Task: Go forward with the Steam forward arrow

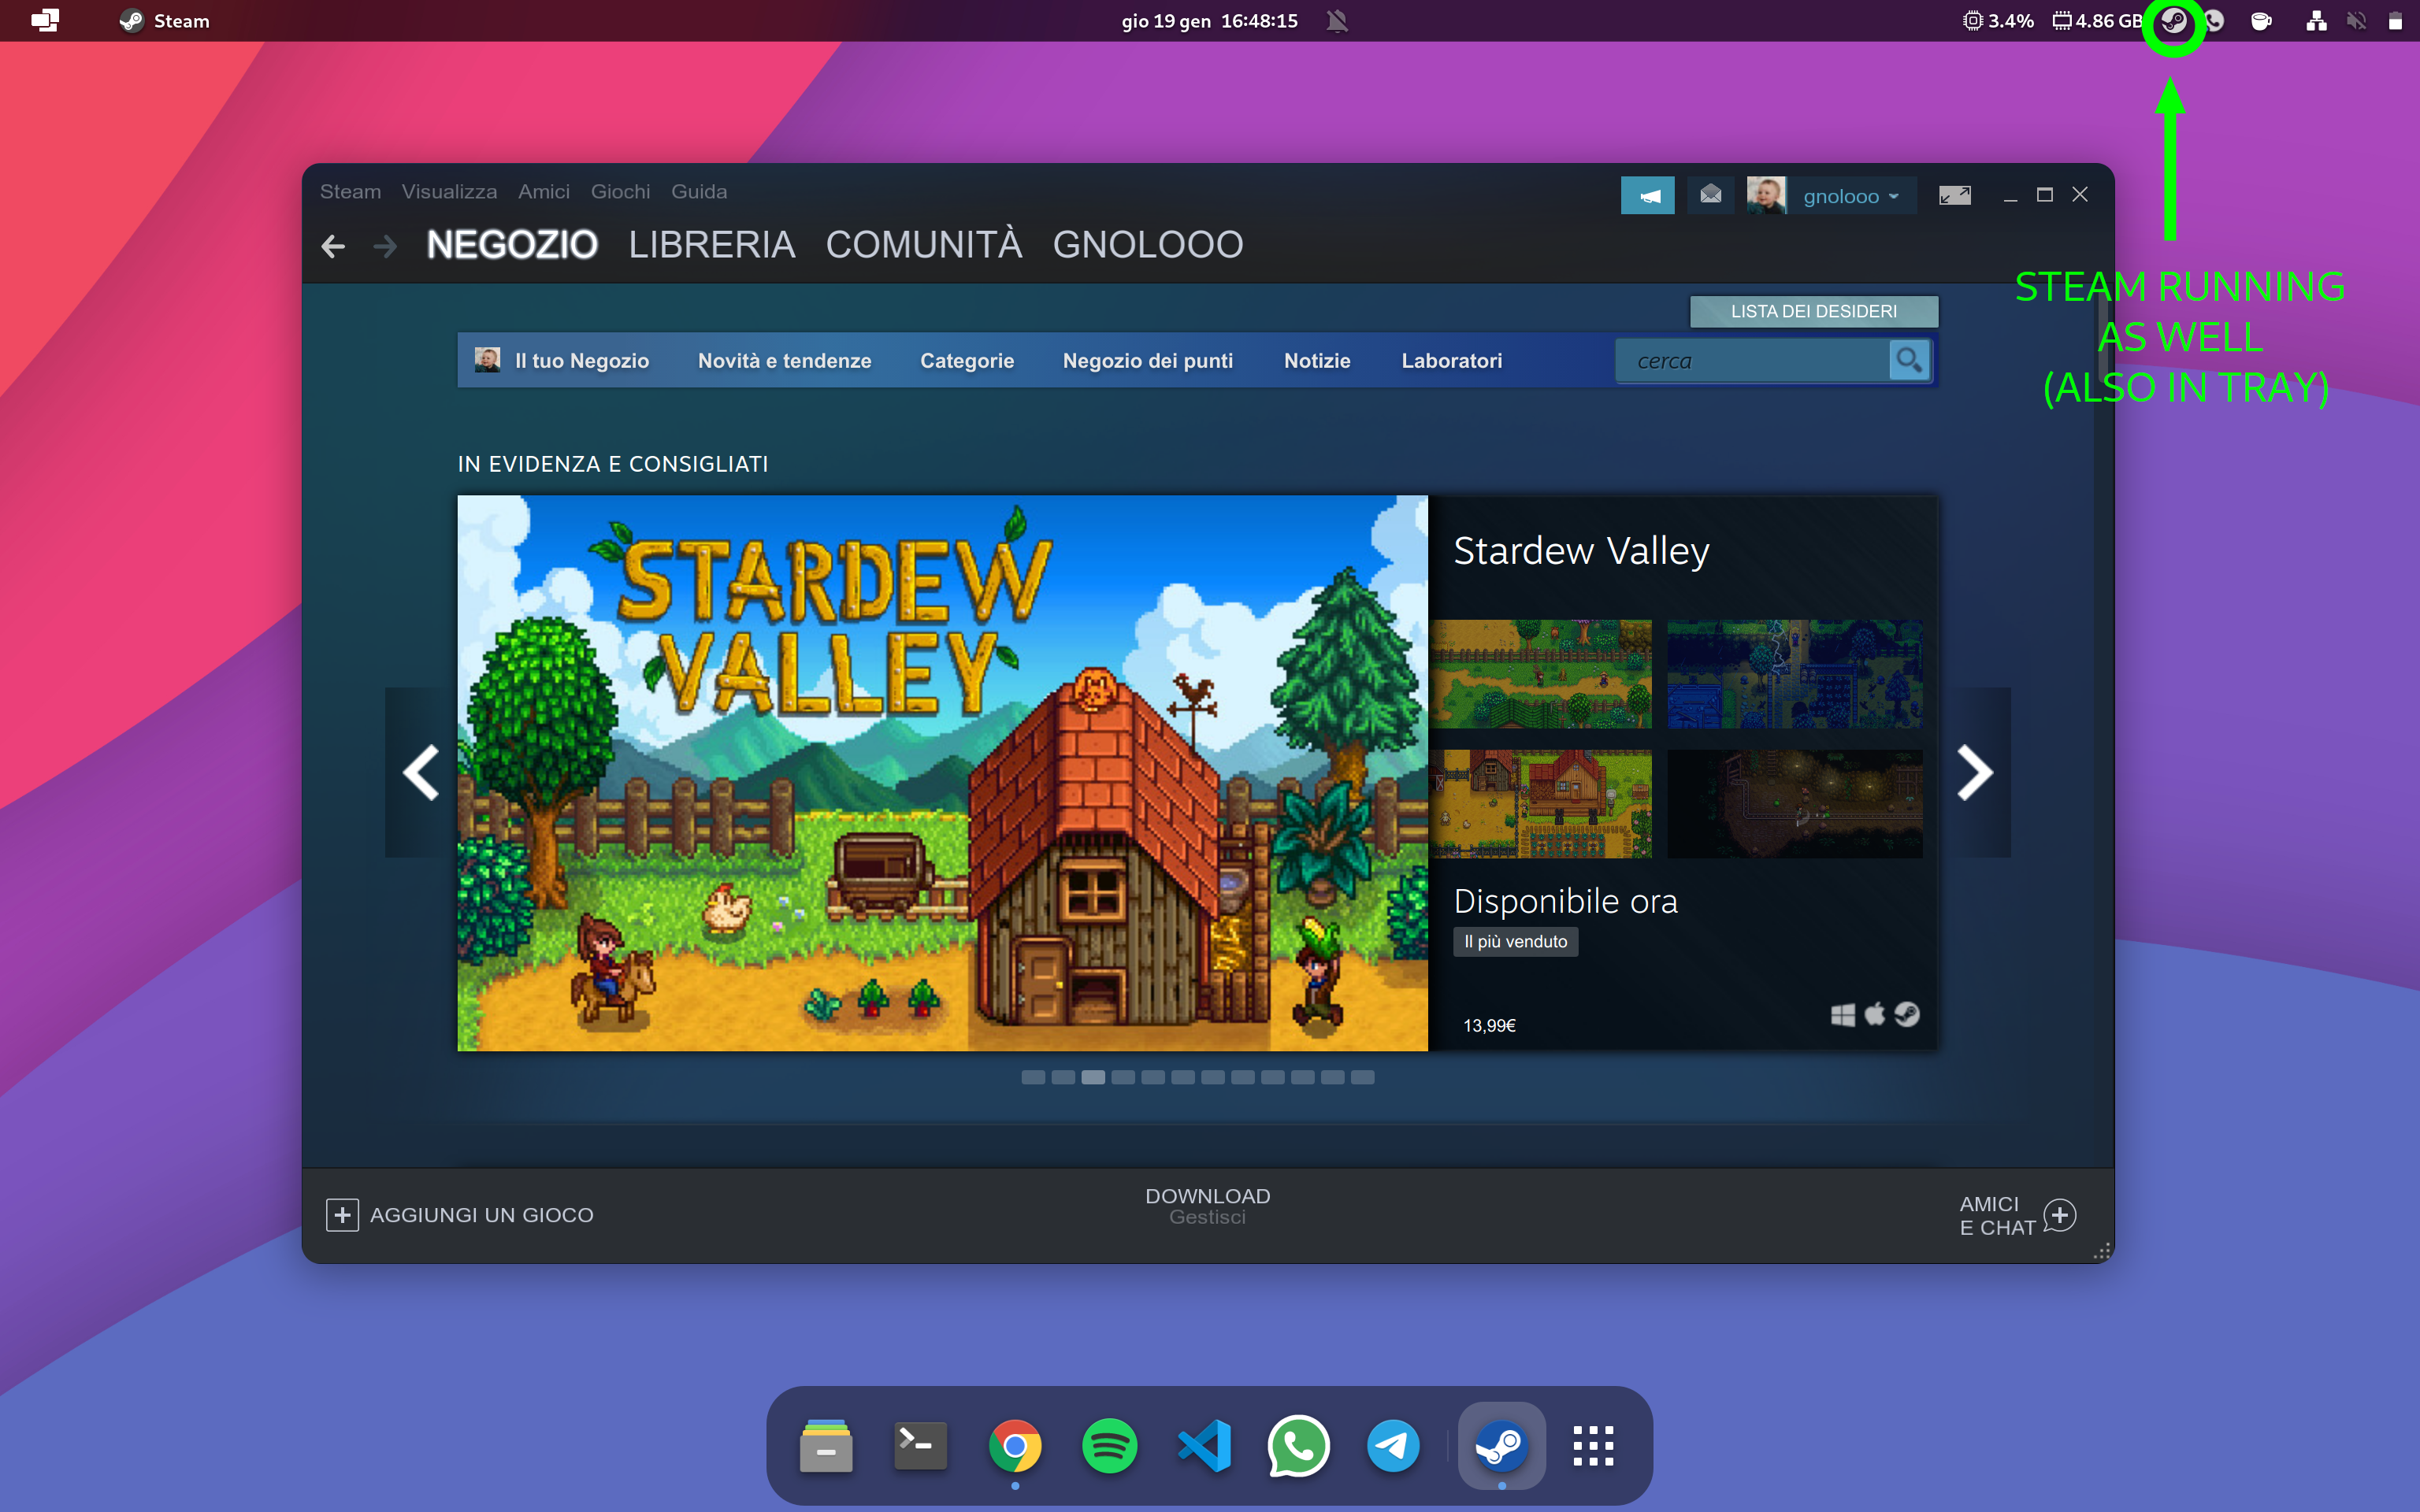Action: click(385, 246)
